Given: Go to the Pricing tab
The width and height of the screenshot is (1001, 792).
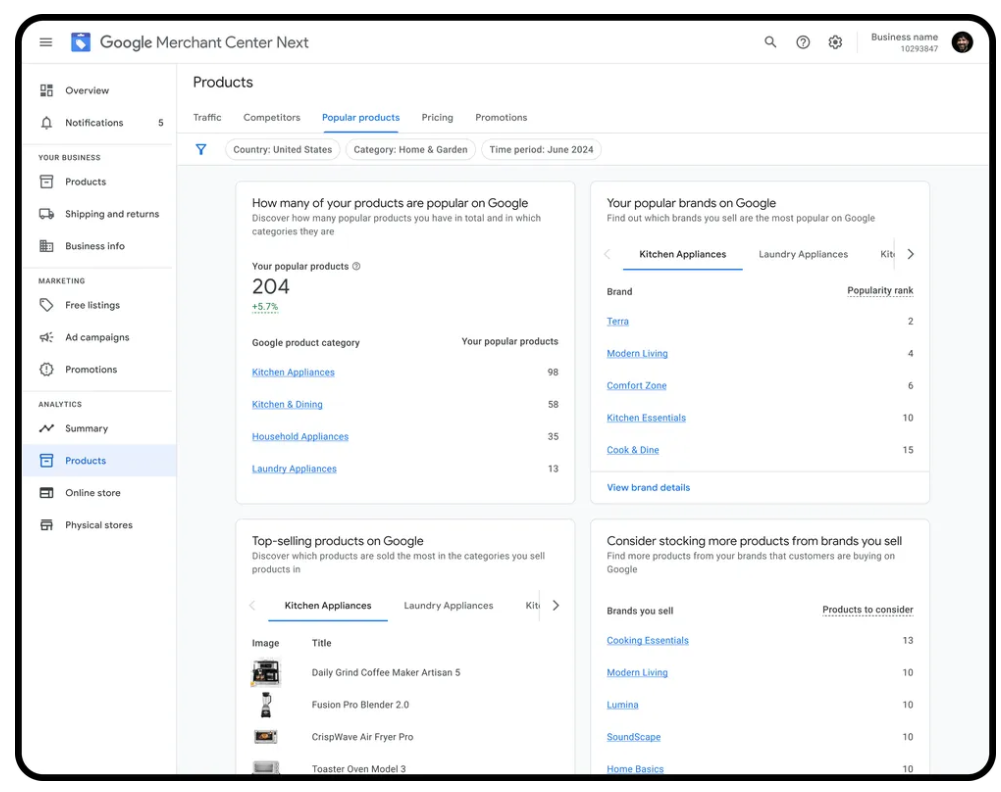Looking at the screenshot, I should tap(437, 118).
